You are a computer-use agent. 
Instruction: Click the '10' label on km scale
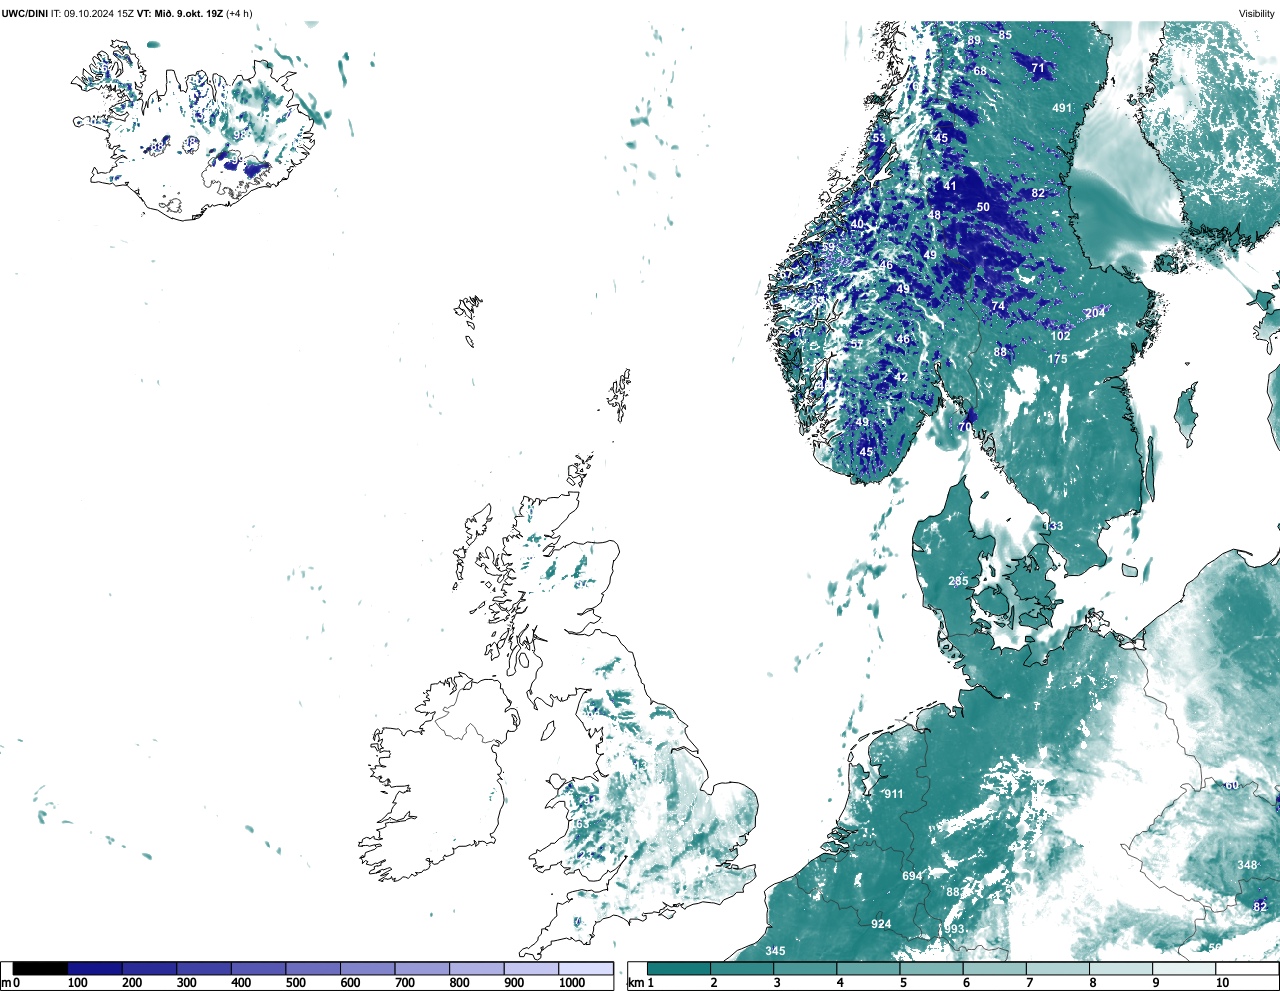click(1222, 983)
